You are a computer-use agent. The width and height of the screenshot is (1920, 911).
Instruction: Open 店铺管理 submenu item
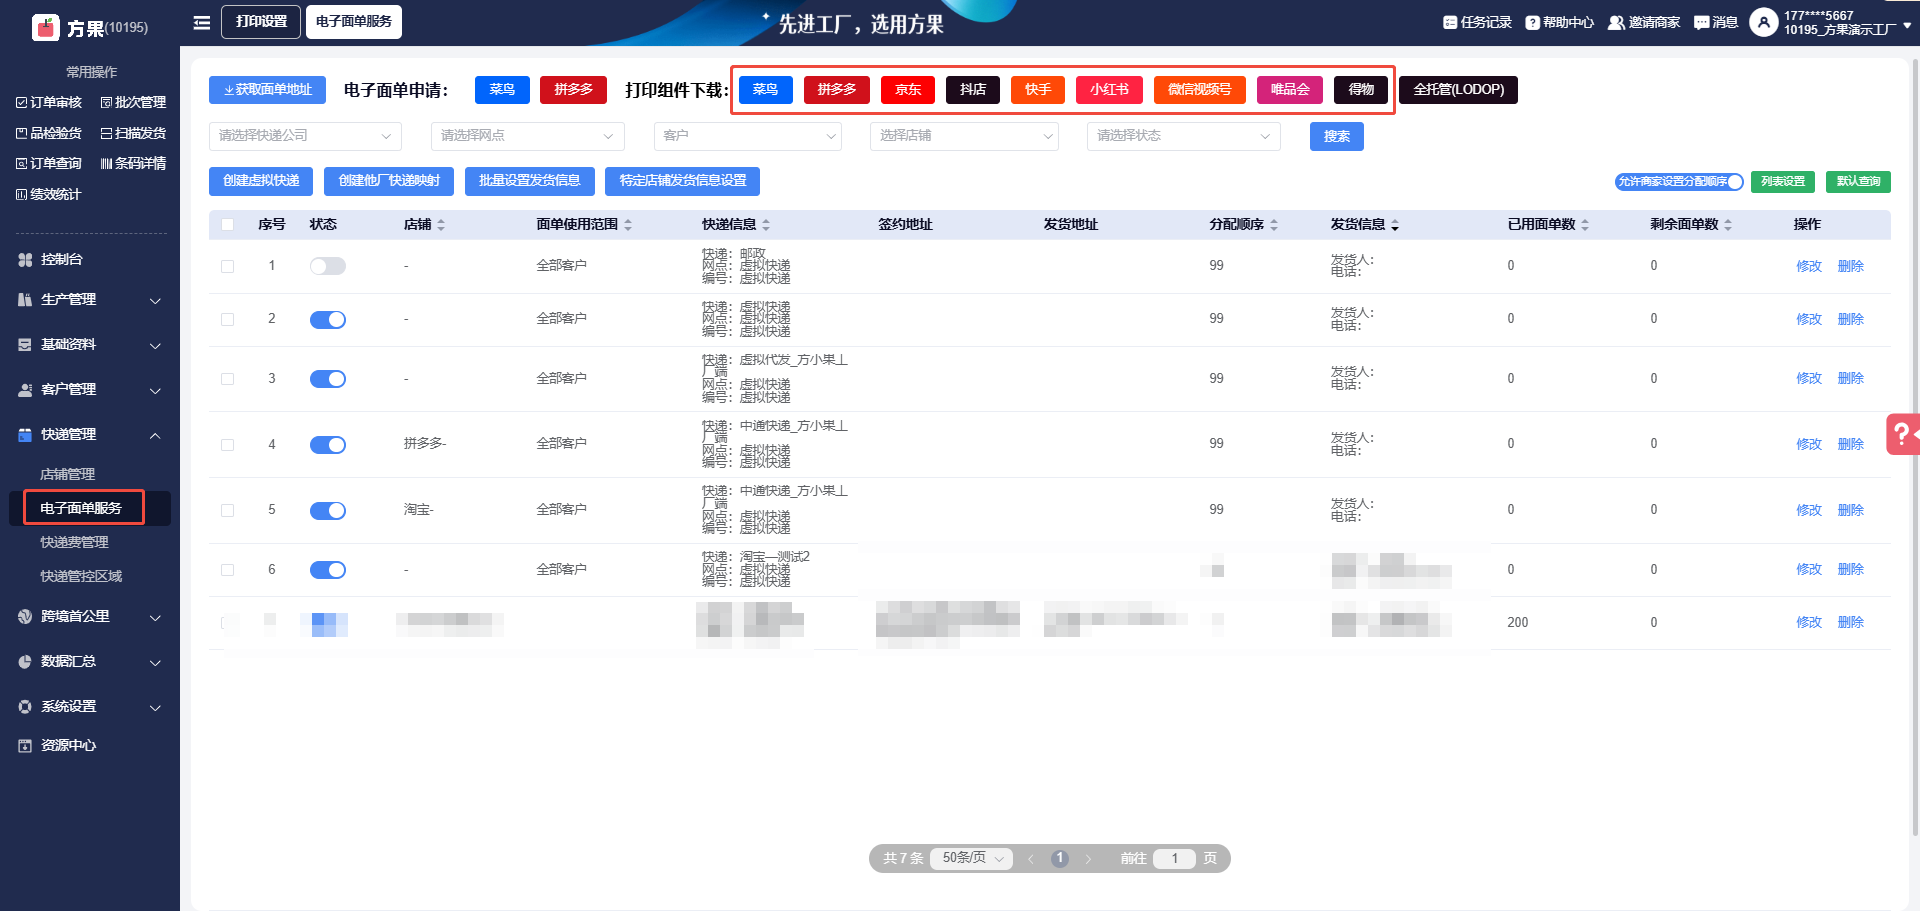[68, 474]
